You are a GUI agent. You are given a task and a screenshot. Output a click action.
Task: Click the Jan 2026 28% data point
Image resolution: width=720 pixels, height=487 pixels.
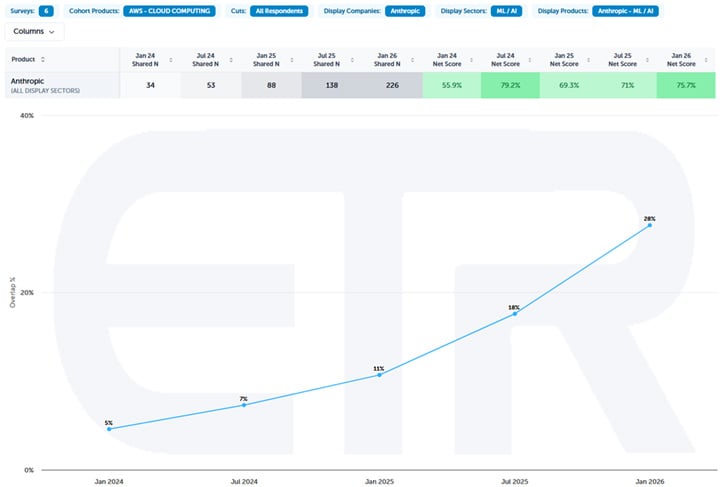pyautogui.click(x=650, y=225)
